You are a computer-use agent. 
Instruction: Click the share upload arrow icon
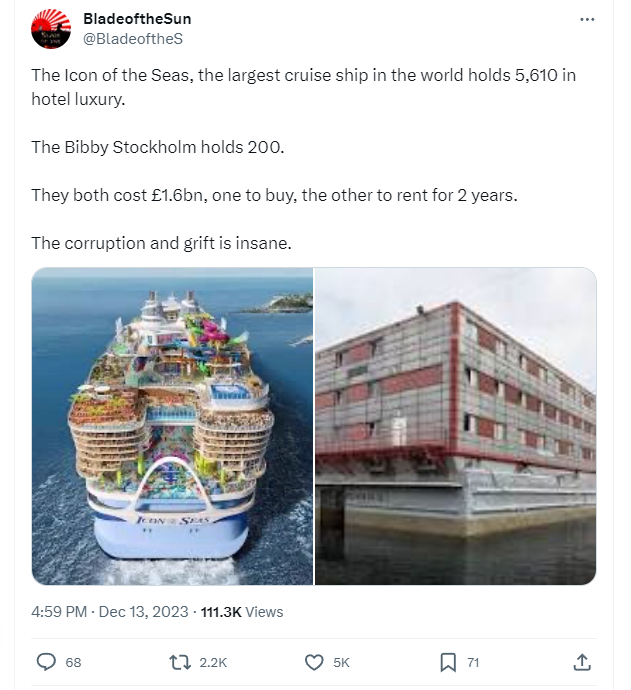pos(581,662)
